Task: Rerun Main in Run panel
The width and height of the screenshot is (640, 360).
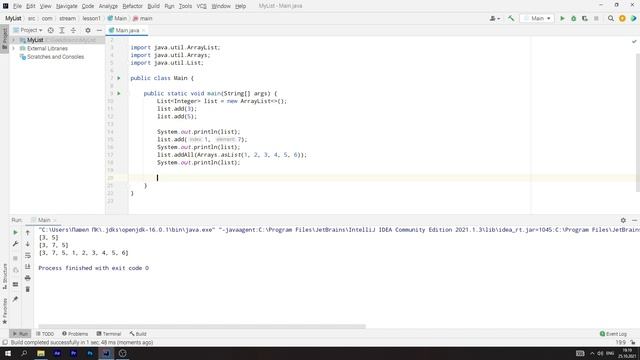Action: (x=16, y=232)
